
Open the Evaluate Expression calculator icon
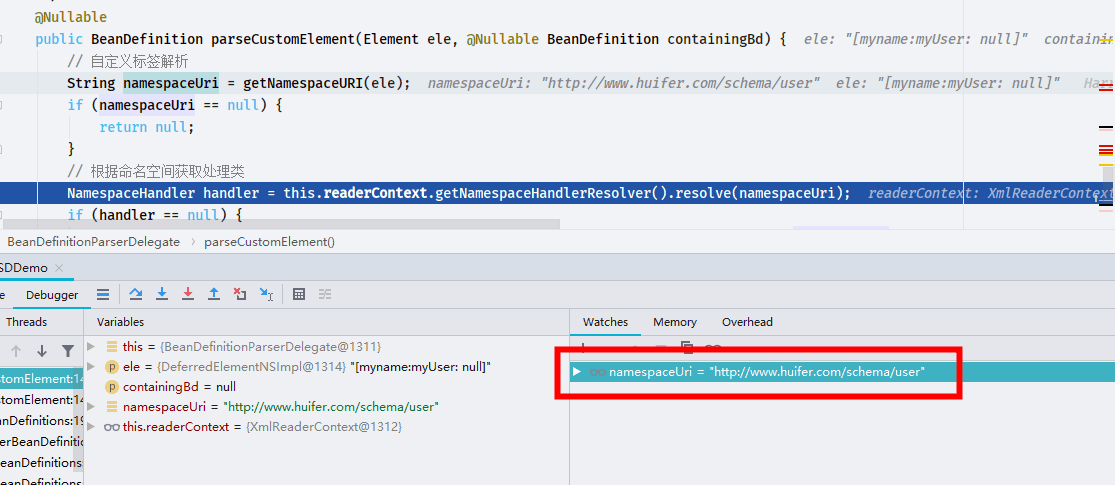point(299,294)
